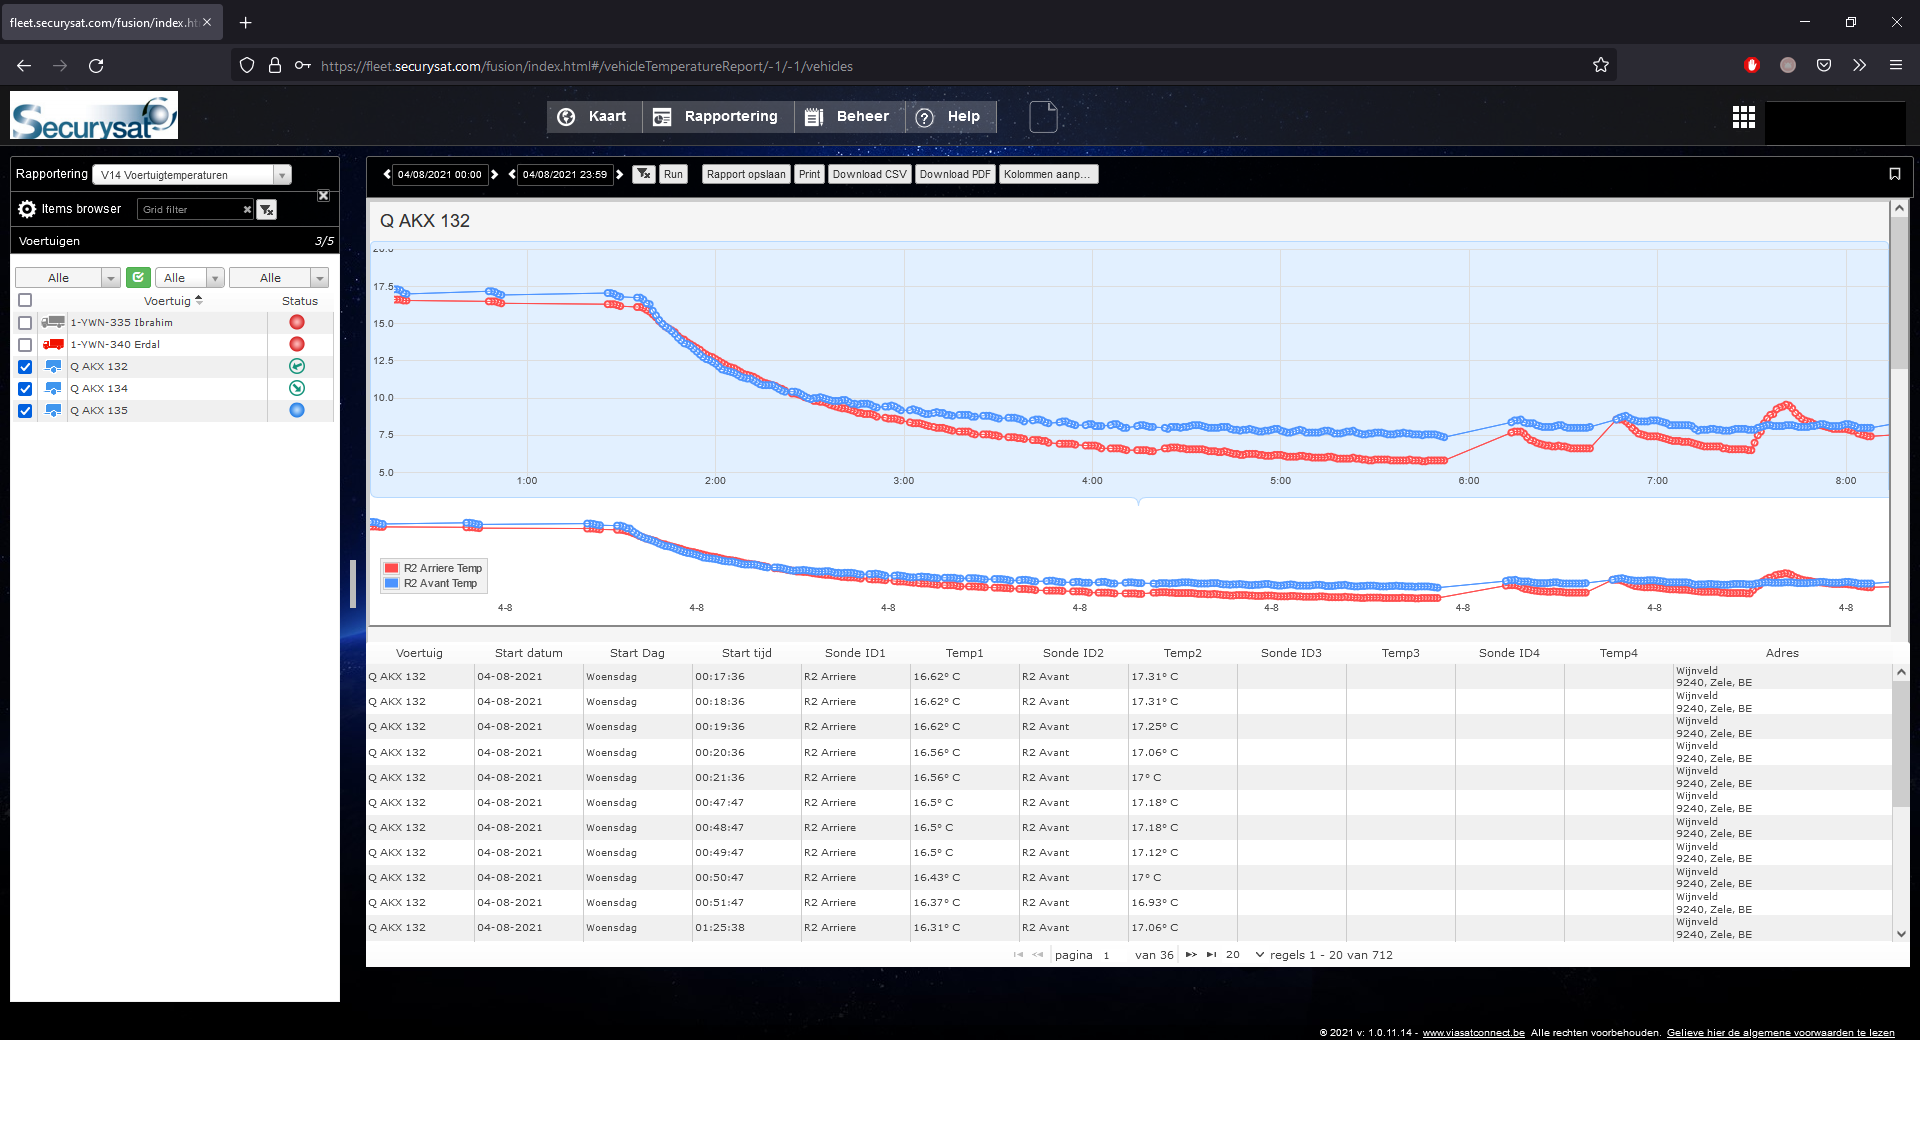The height and width of the screenshot is (1130, 1920).
Task: Click Print button
Action: pos(809,174)
